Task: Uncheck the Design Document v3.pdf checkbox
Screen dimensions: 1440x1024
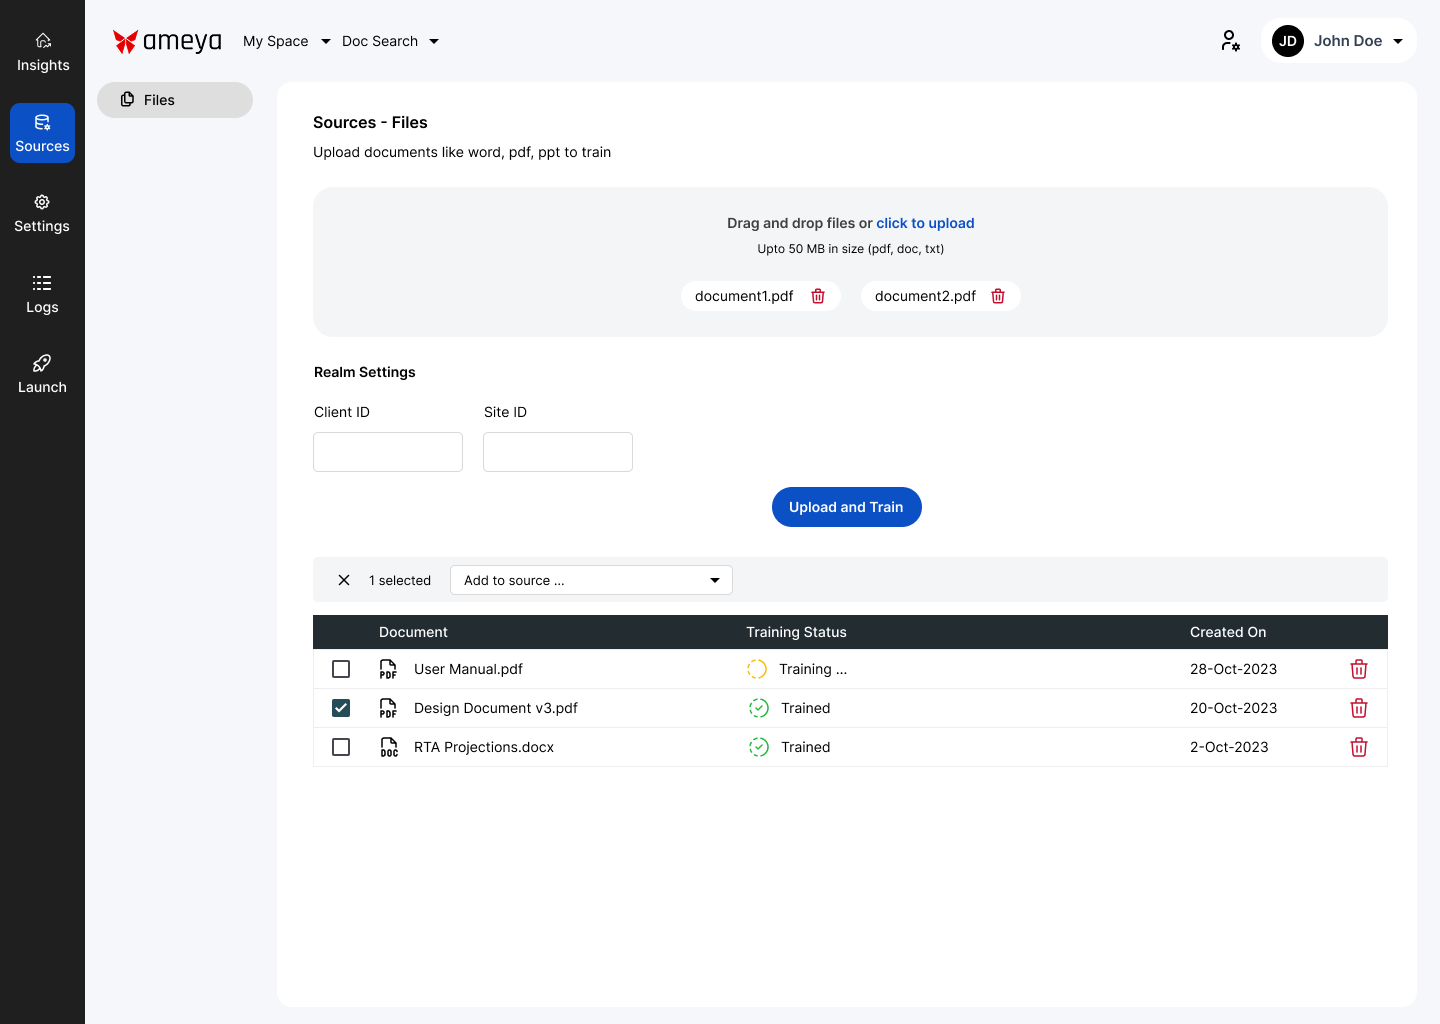Action: (341, 708)
